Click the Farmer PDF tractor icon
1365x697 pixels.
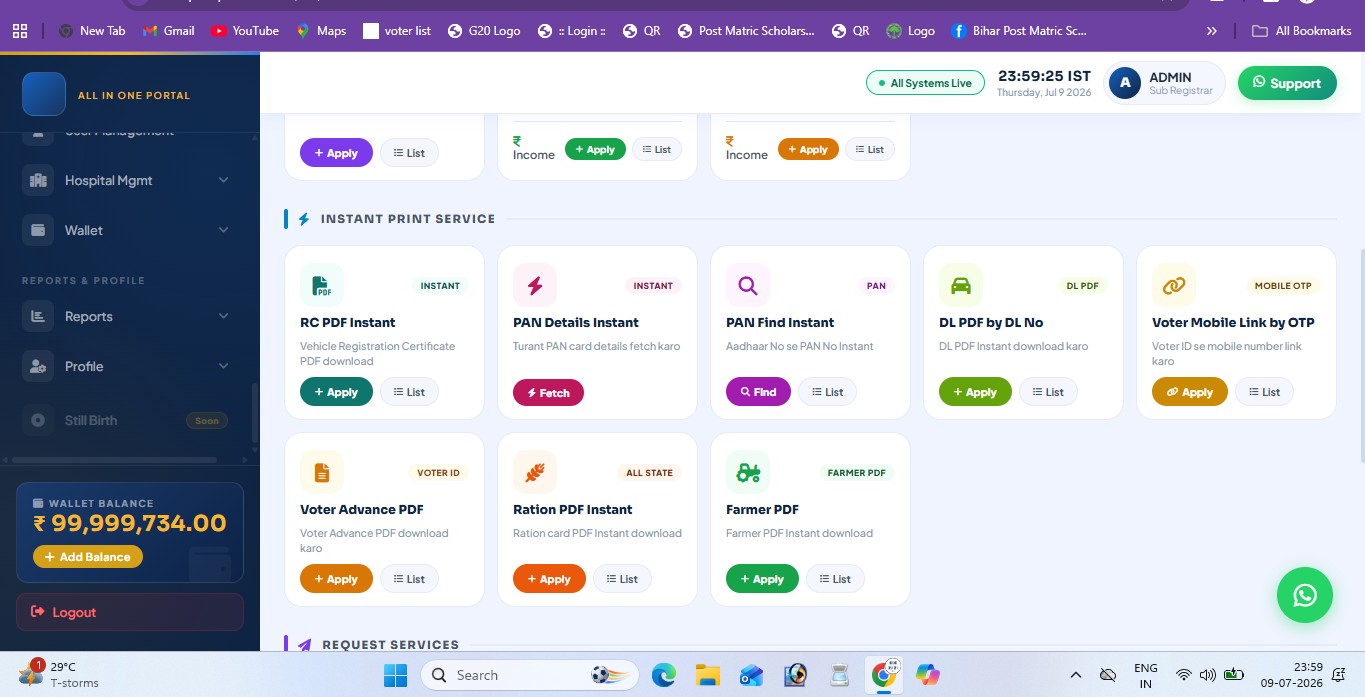pos(748,472)
